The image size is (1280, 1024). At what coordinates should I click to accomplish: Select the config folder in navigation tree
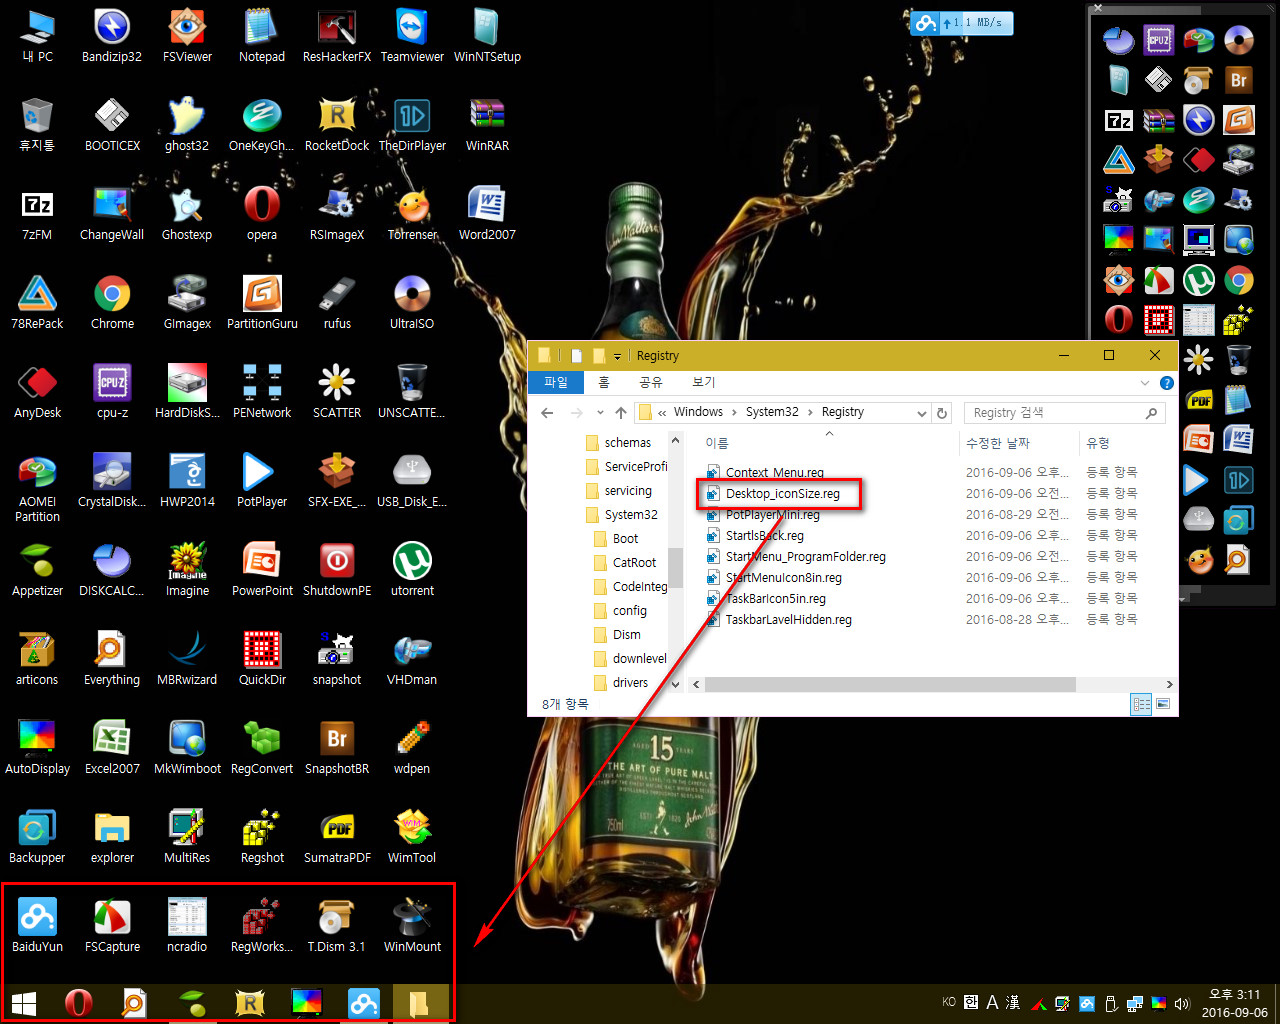[630, 610]
